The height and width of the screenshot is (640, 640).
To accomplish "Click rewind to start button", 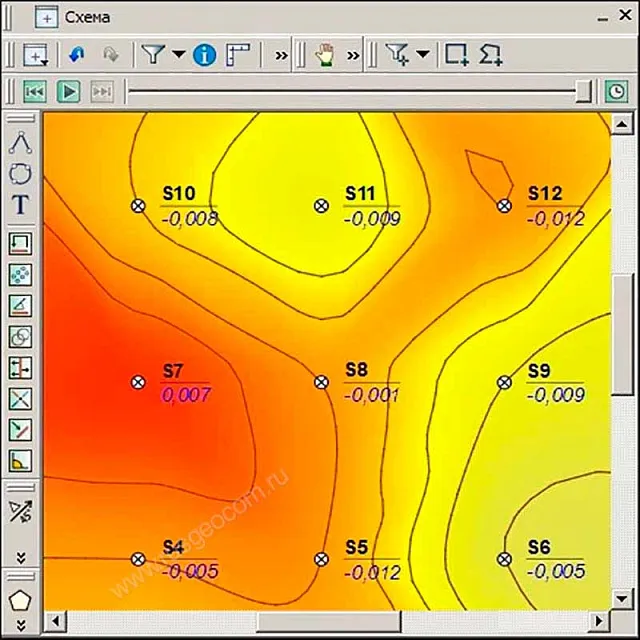I will click(35, 91).
